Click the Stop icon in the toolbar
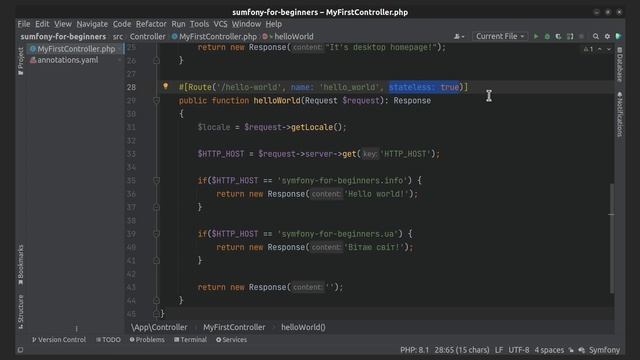This screenshot has width=640, height=360. pyautogui.click(x=581, y=36)
